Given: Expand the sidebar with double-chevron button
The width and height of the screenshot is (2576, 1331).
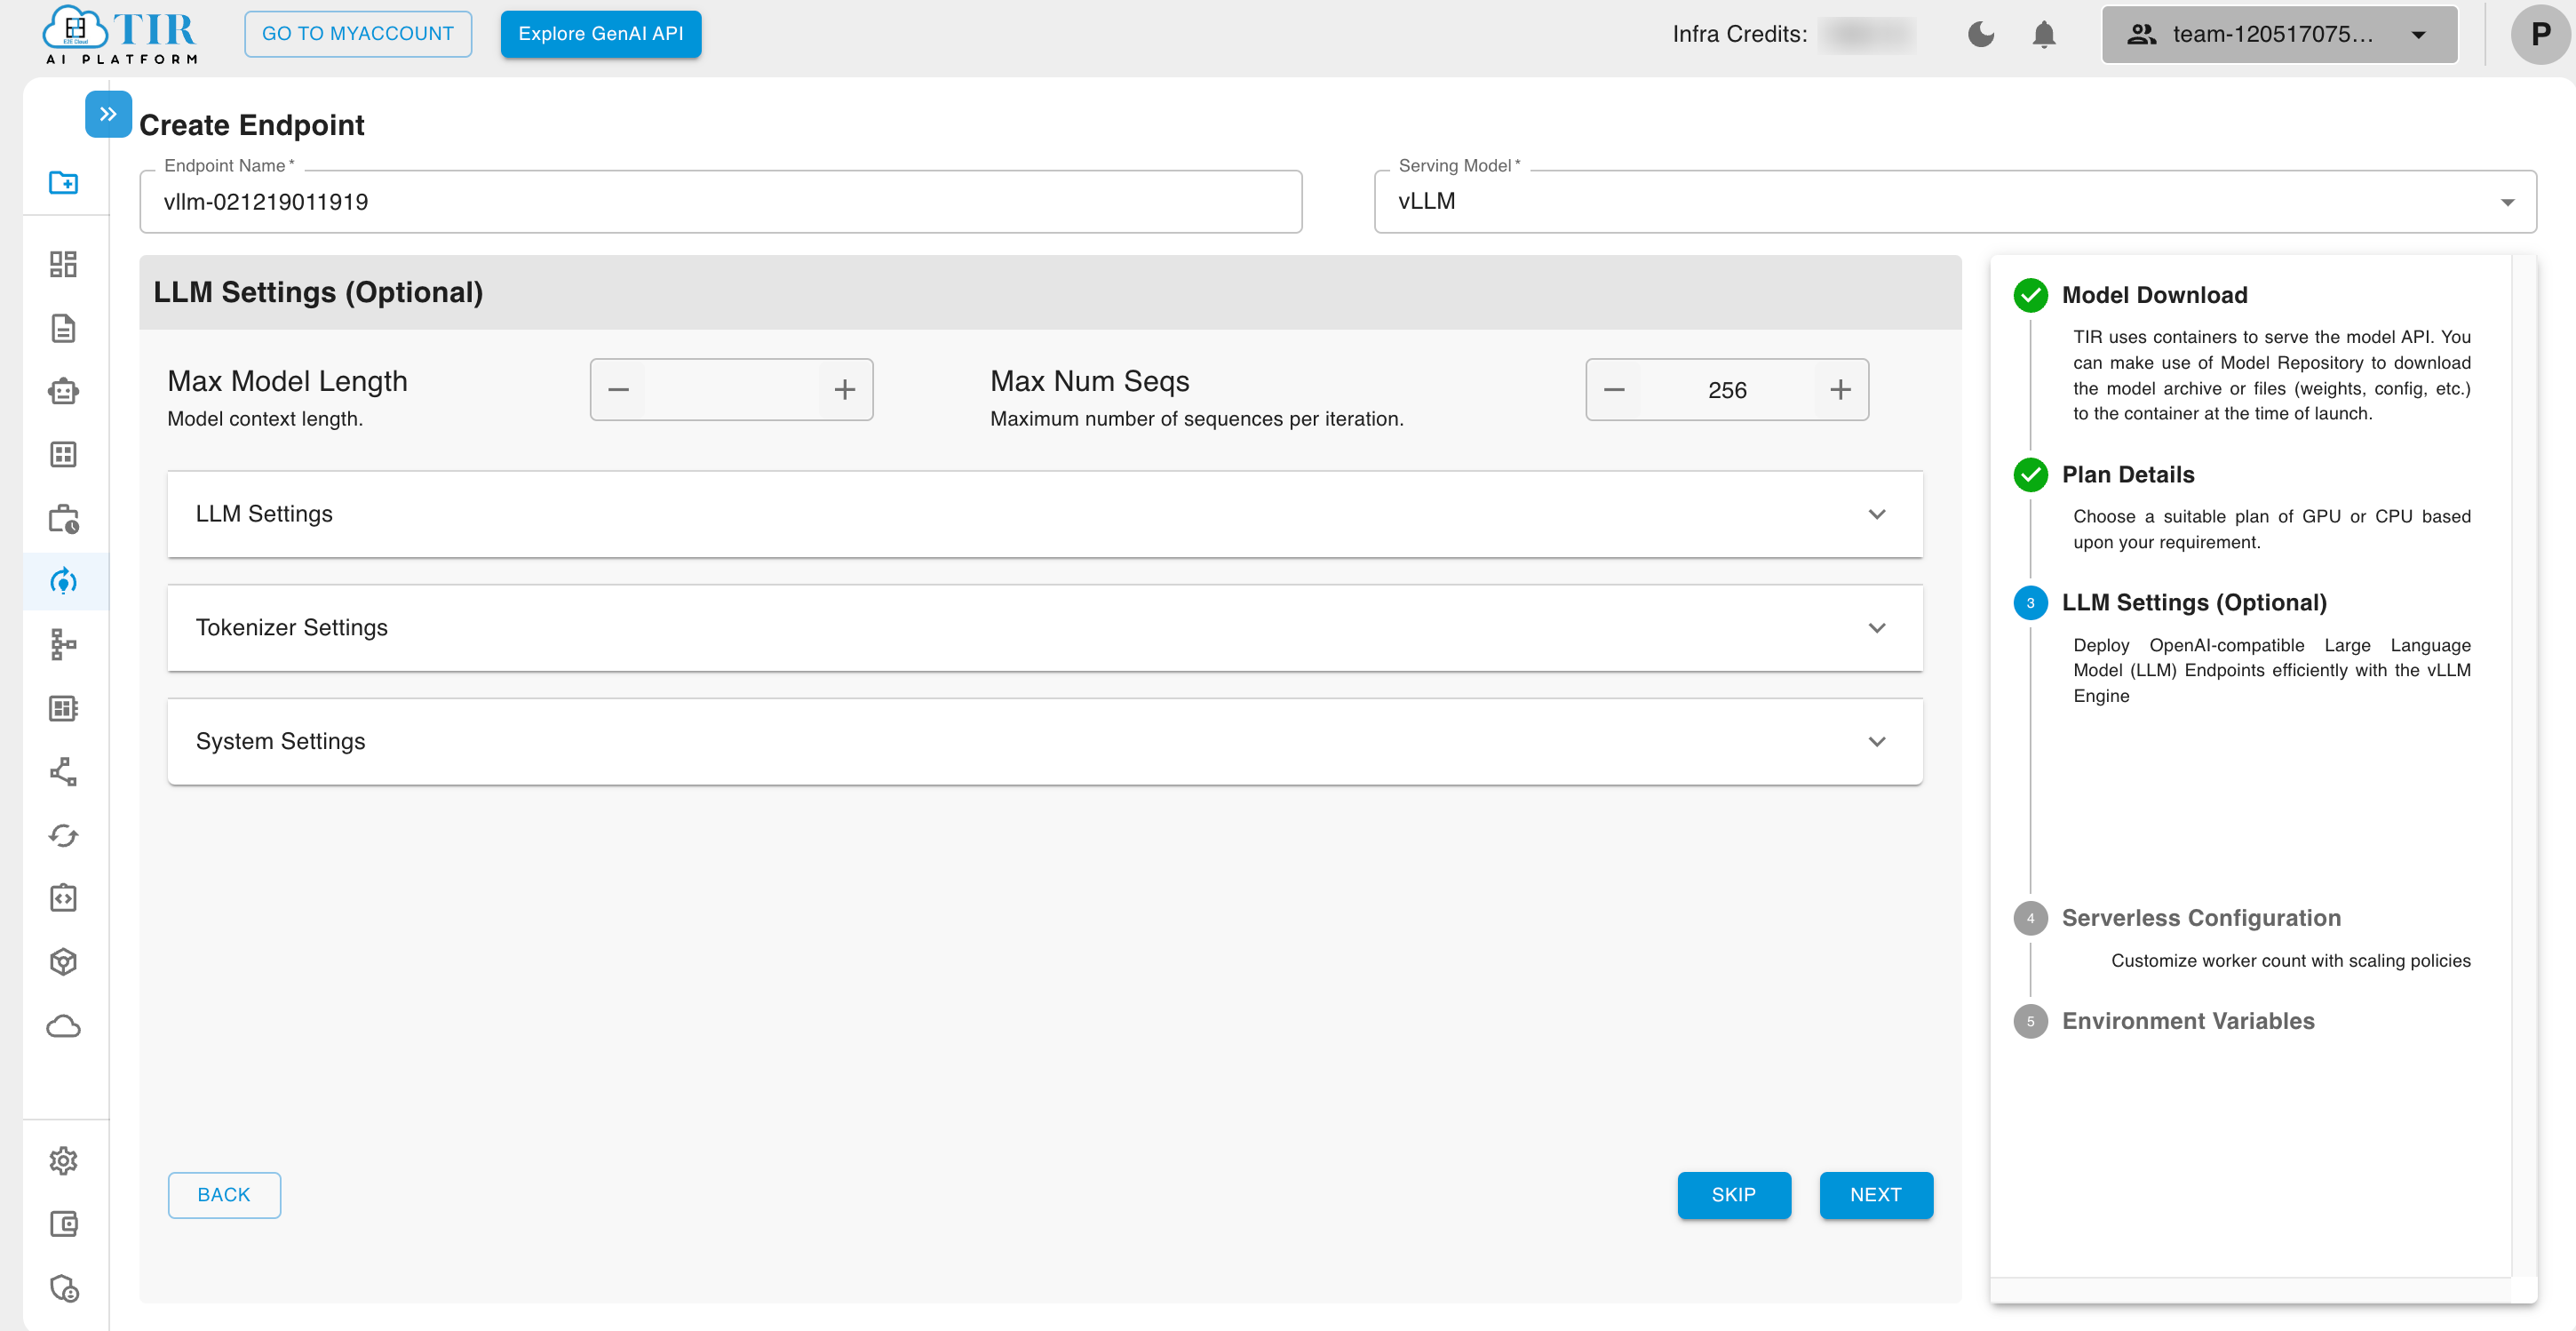Looking at the screenshot, I should click(108, 114).
